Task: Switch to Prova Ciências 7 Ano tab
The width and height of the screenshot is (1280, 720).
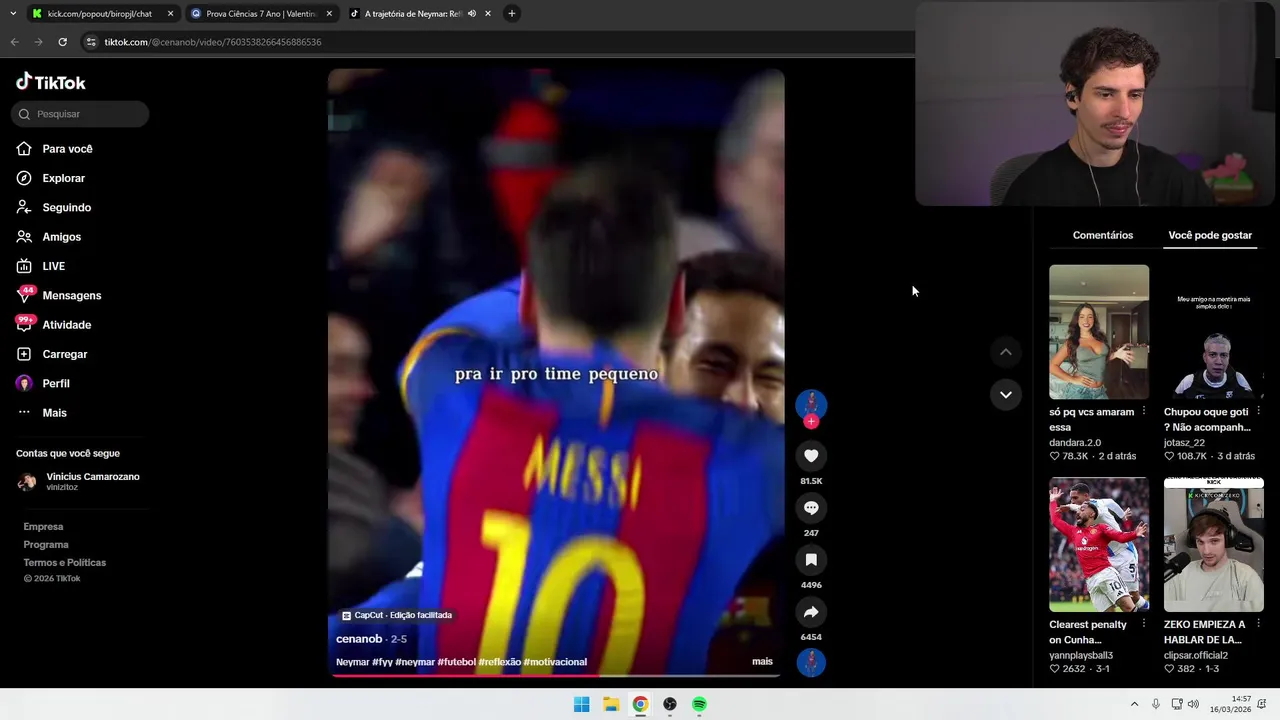Action: 260,14
